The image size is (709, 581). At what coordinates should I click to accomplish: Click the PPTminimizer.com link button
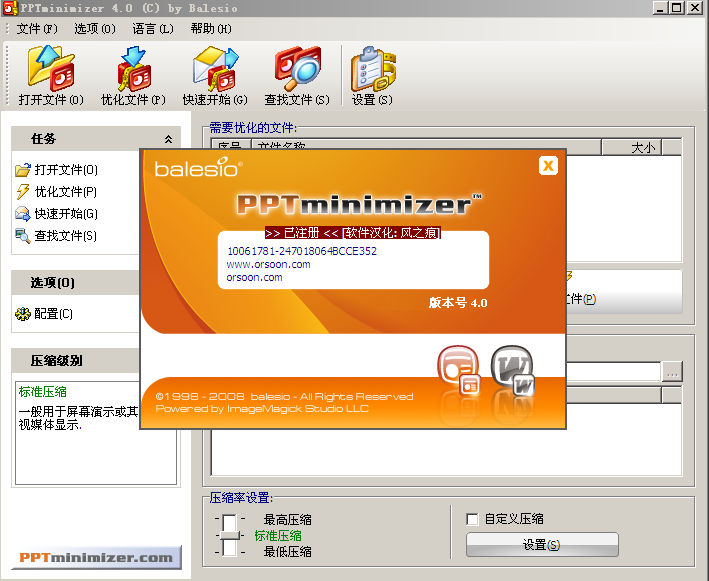[x=96, y=557]
